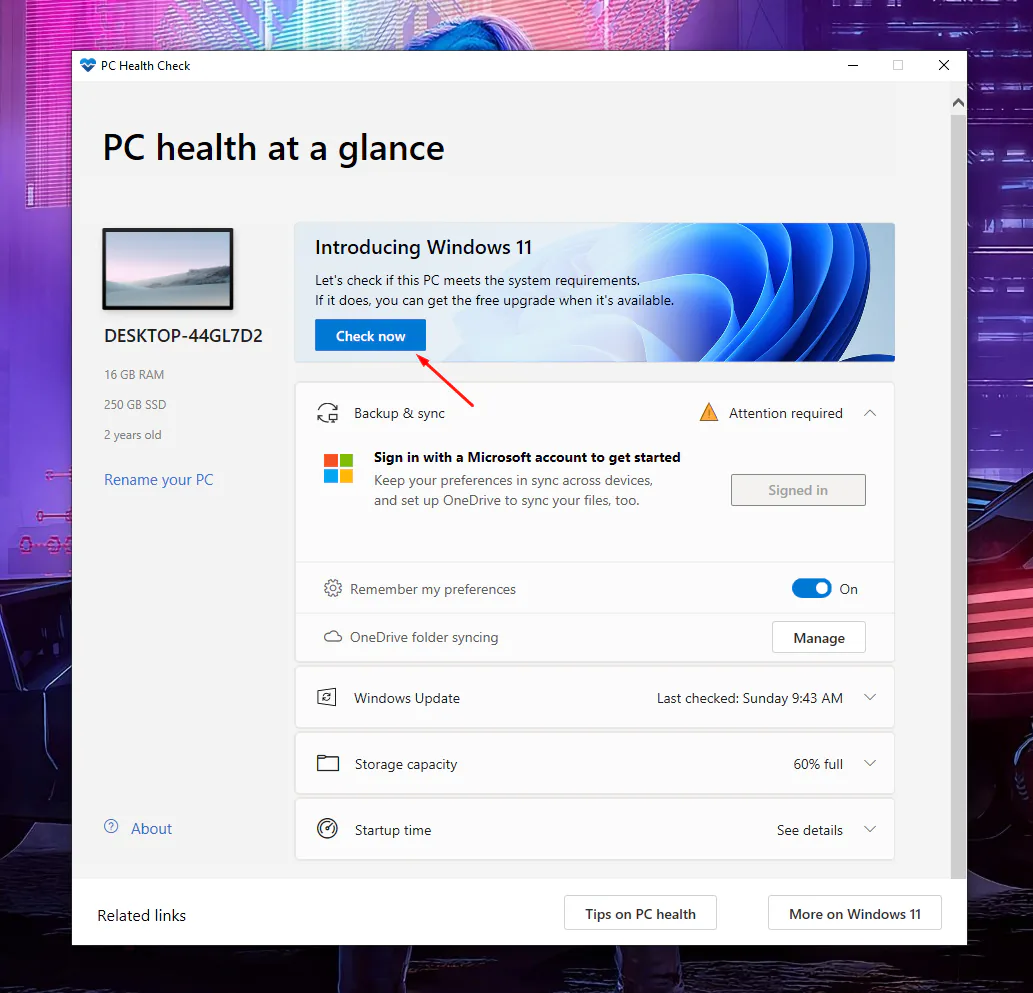
Task: Open More on Windows 11
Action: pyautogui.click(x=854, y=913)
